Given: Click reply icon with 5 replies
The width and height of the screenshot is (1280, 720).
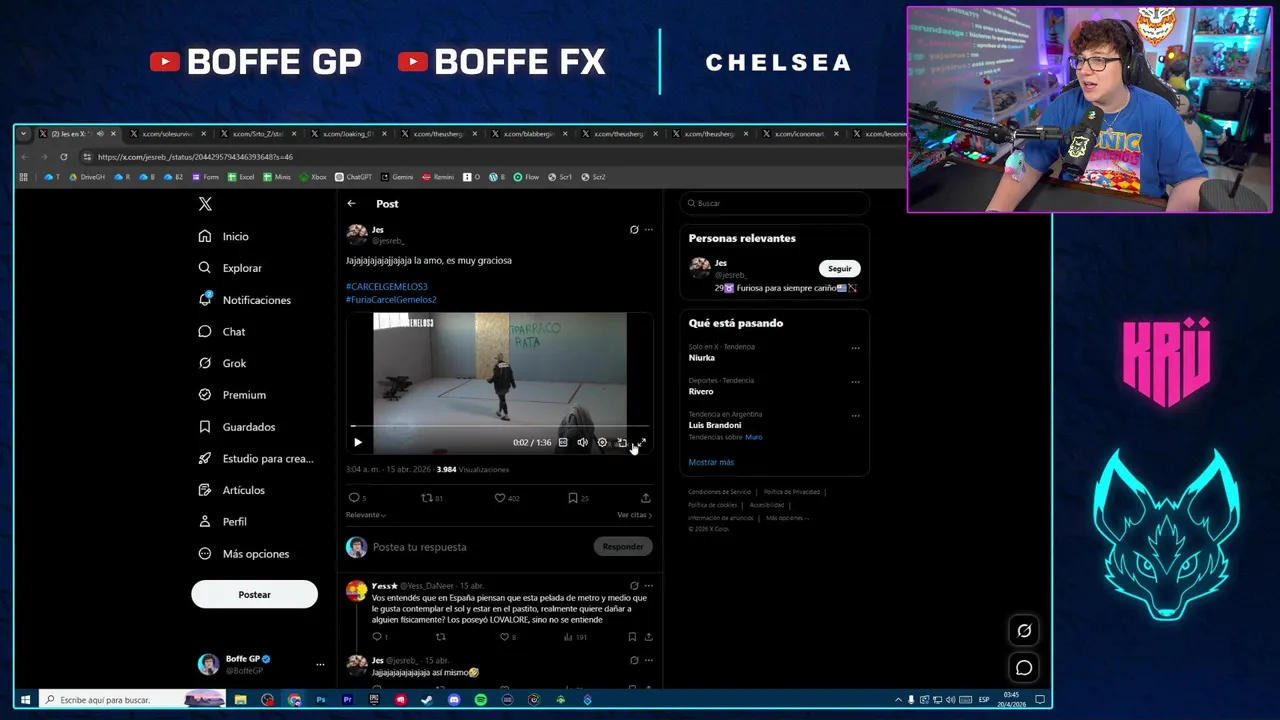Looking at the screenshot, I should click(x=357, y=498).
